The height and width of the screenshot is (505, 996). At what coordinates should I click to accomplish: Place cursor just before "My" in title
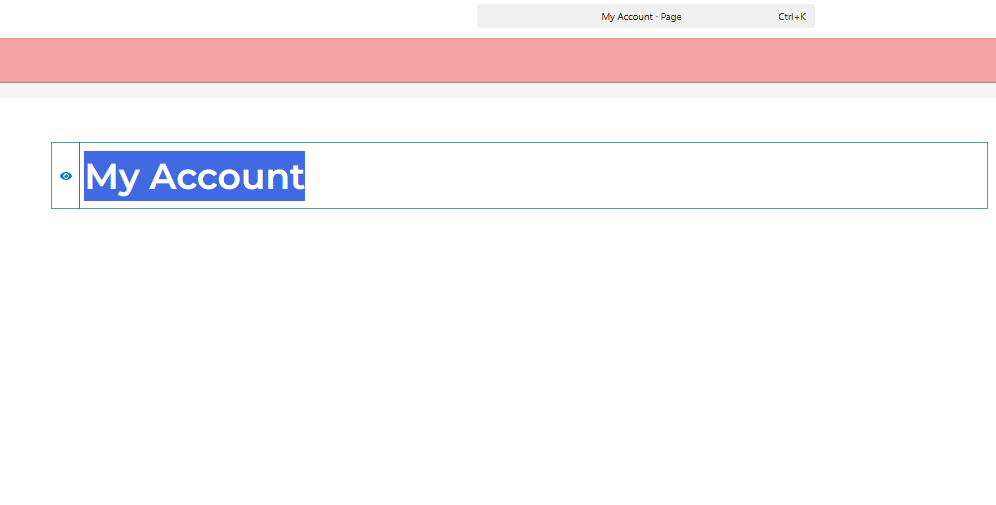pyautogui.click(x=85, y=176)
